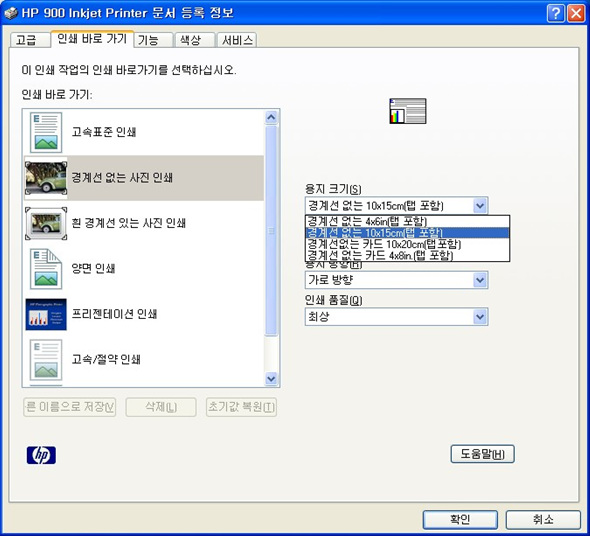Click the 도움말(H) button

482,454
